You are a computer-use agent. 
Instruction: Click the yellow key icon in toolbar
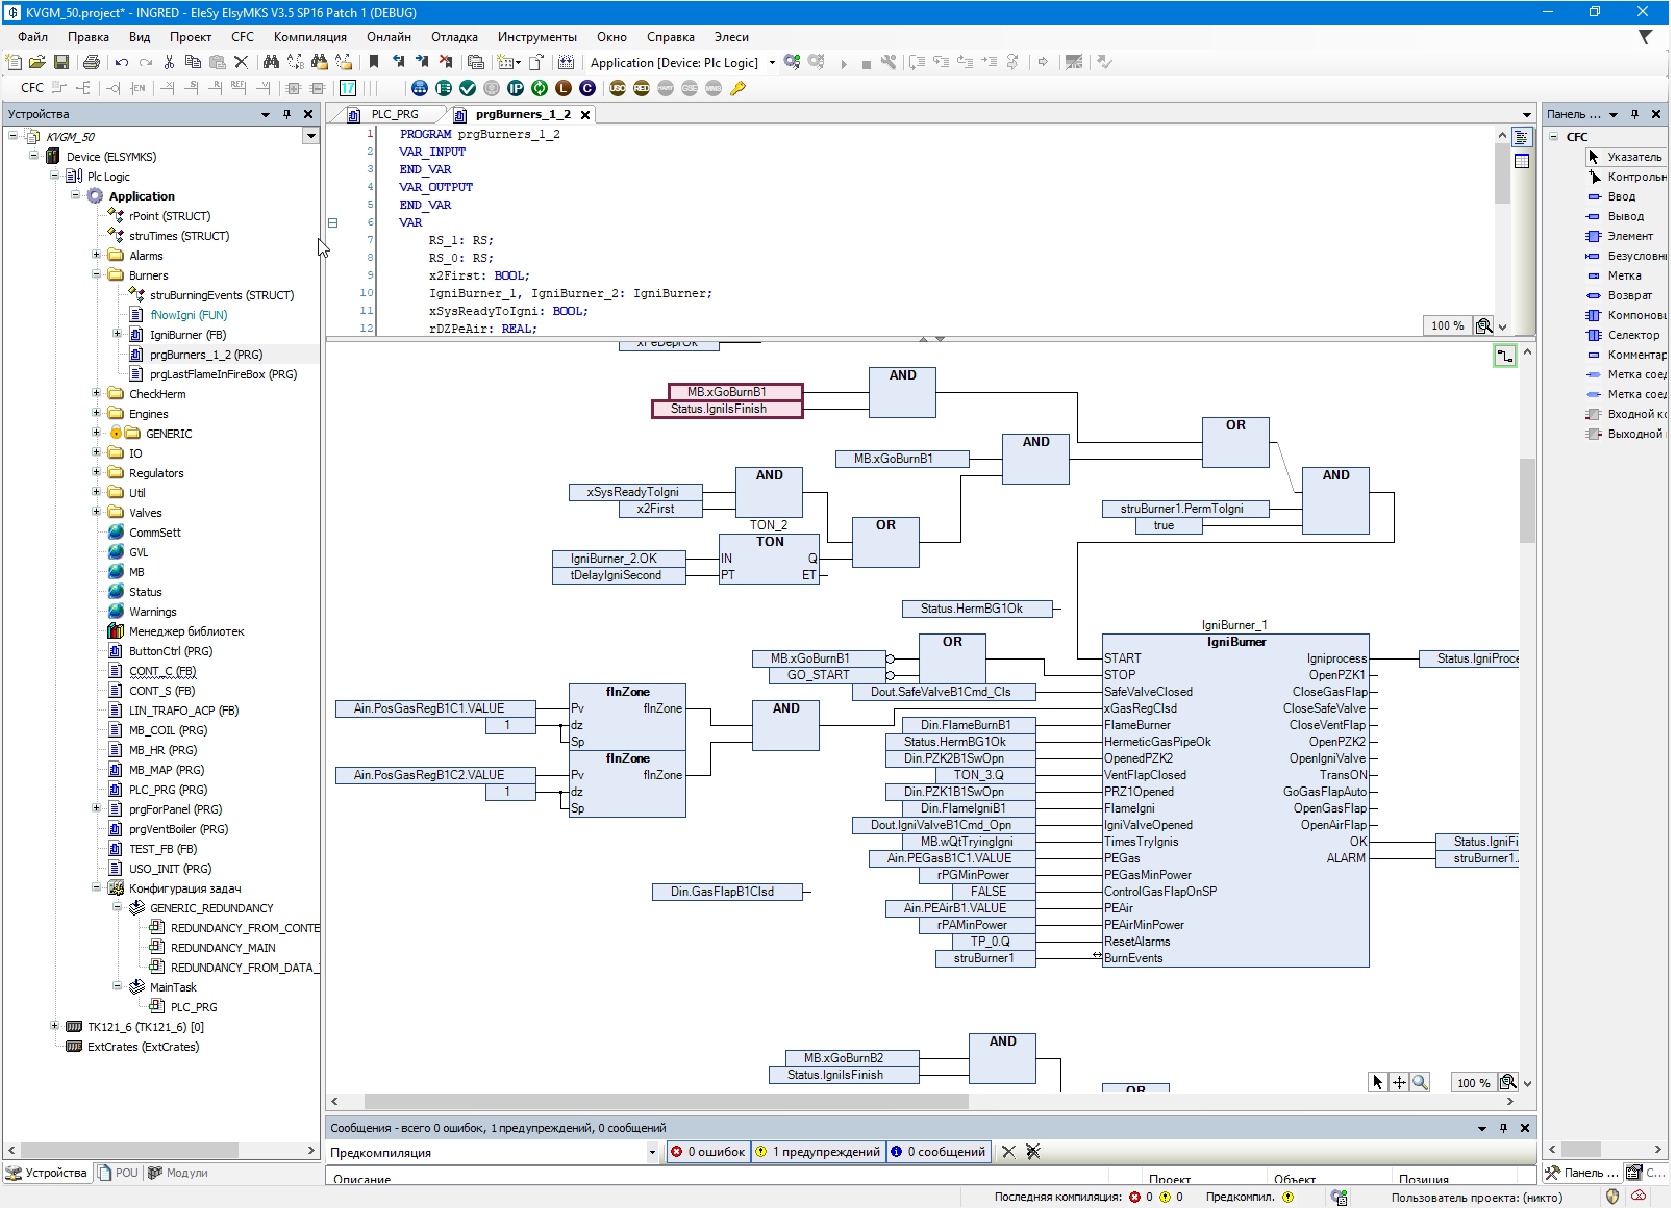738,88
